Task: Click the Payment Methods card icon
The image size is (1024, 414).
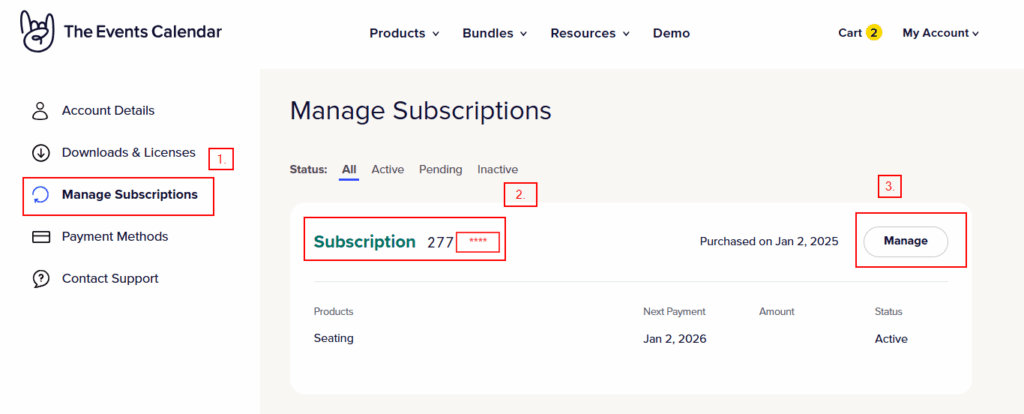Action: 41,237
